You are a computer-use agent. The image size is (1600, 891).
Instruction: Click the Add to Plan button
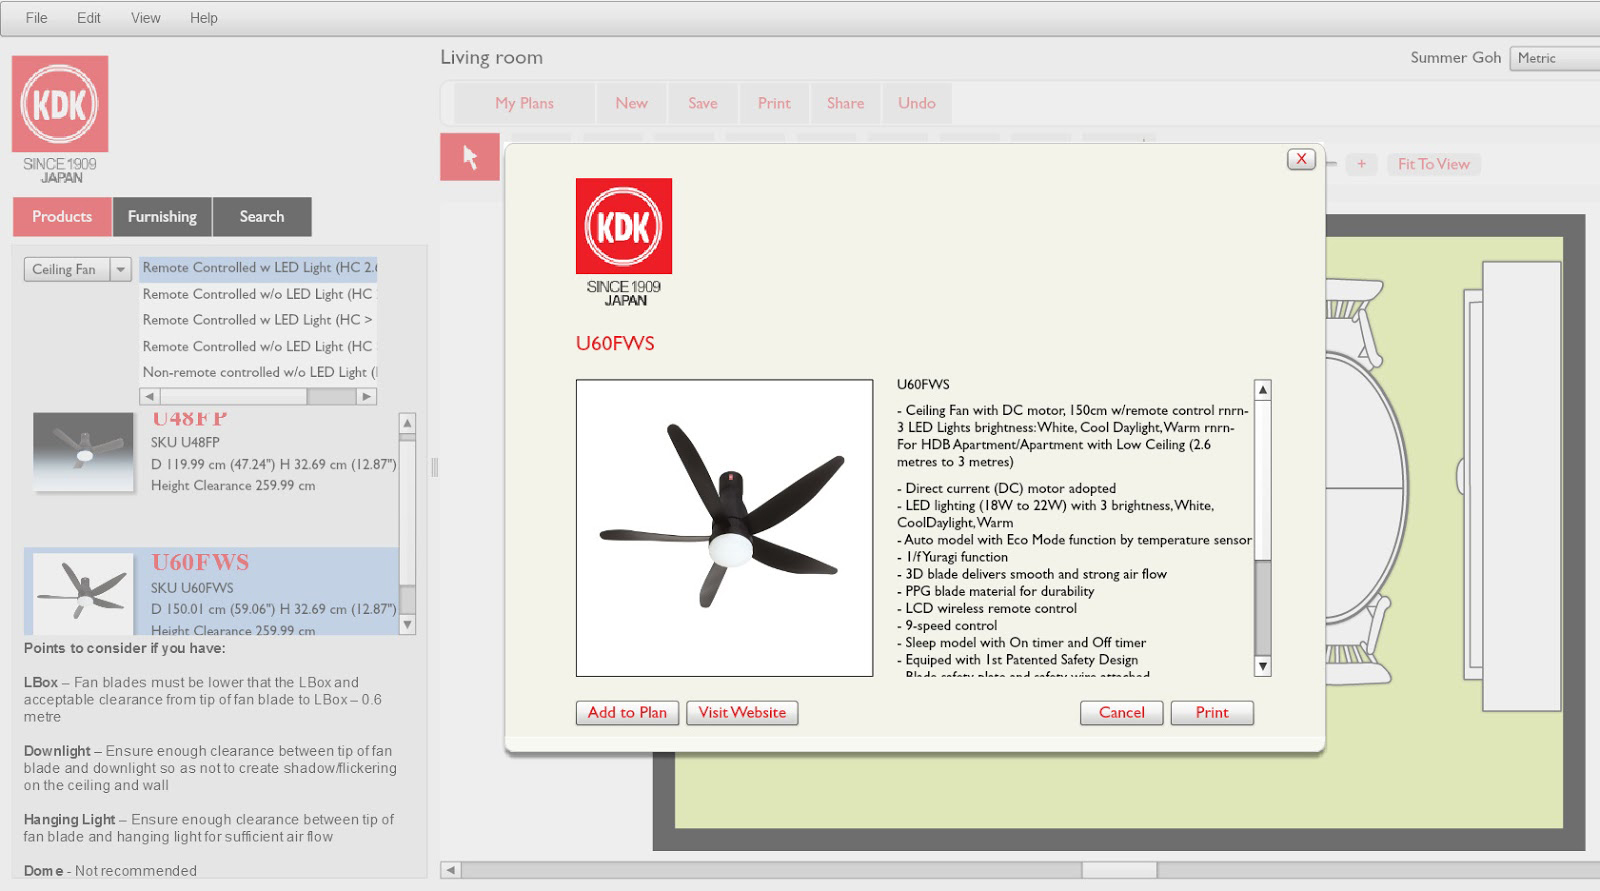point(627,713)
